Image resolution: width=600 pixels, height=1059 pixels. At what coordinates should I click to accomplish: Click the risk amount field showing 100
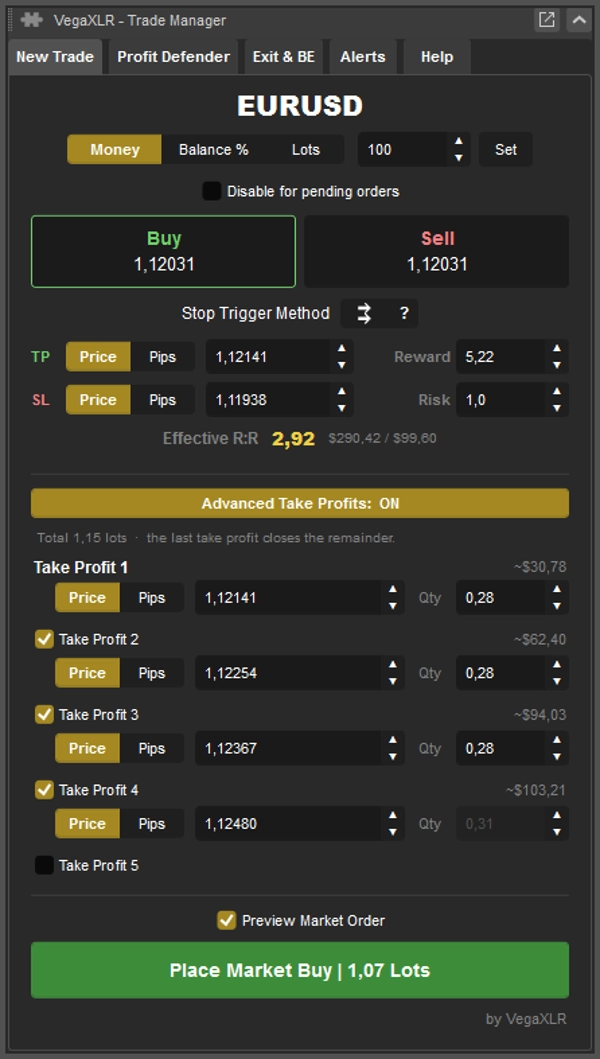(x=402, y=149)
